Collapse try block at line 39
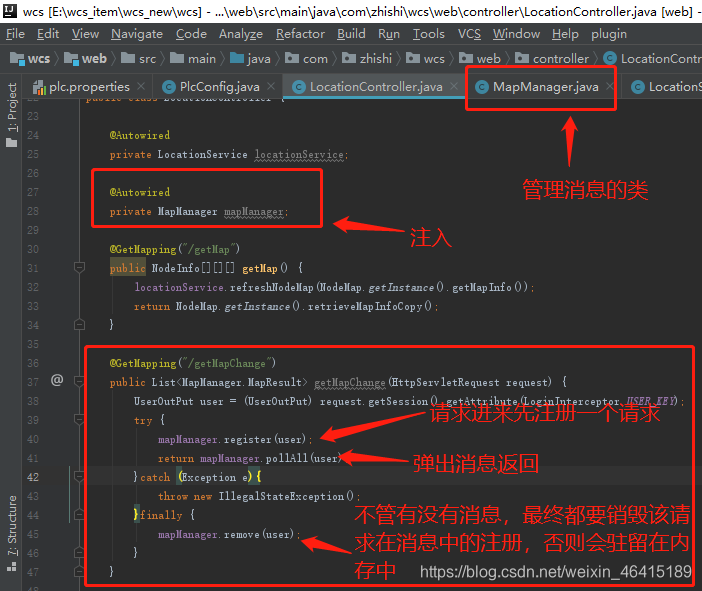Viewport: 702px width, 591px height. click(79, 420)
